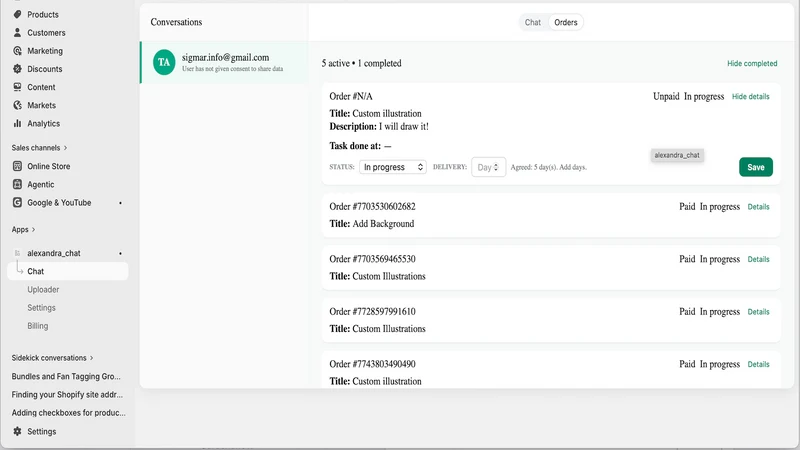
Task: Click Agreed: 5 day(s). Add days. text
Action: 548,167
